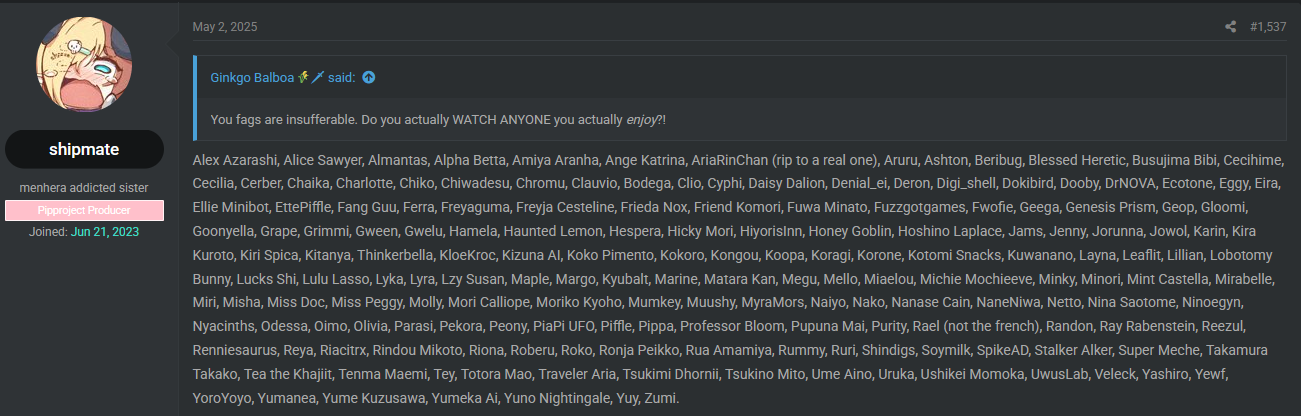
Task: Open the shipmate username profile link
Action: pos(84,150)
